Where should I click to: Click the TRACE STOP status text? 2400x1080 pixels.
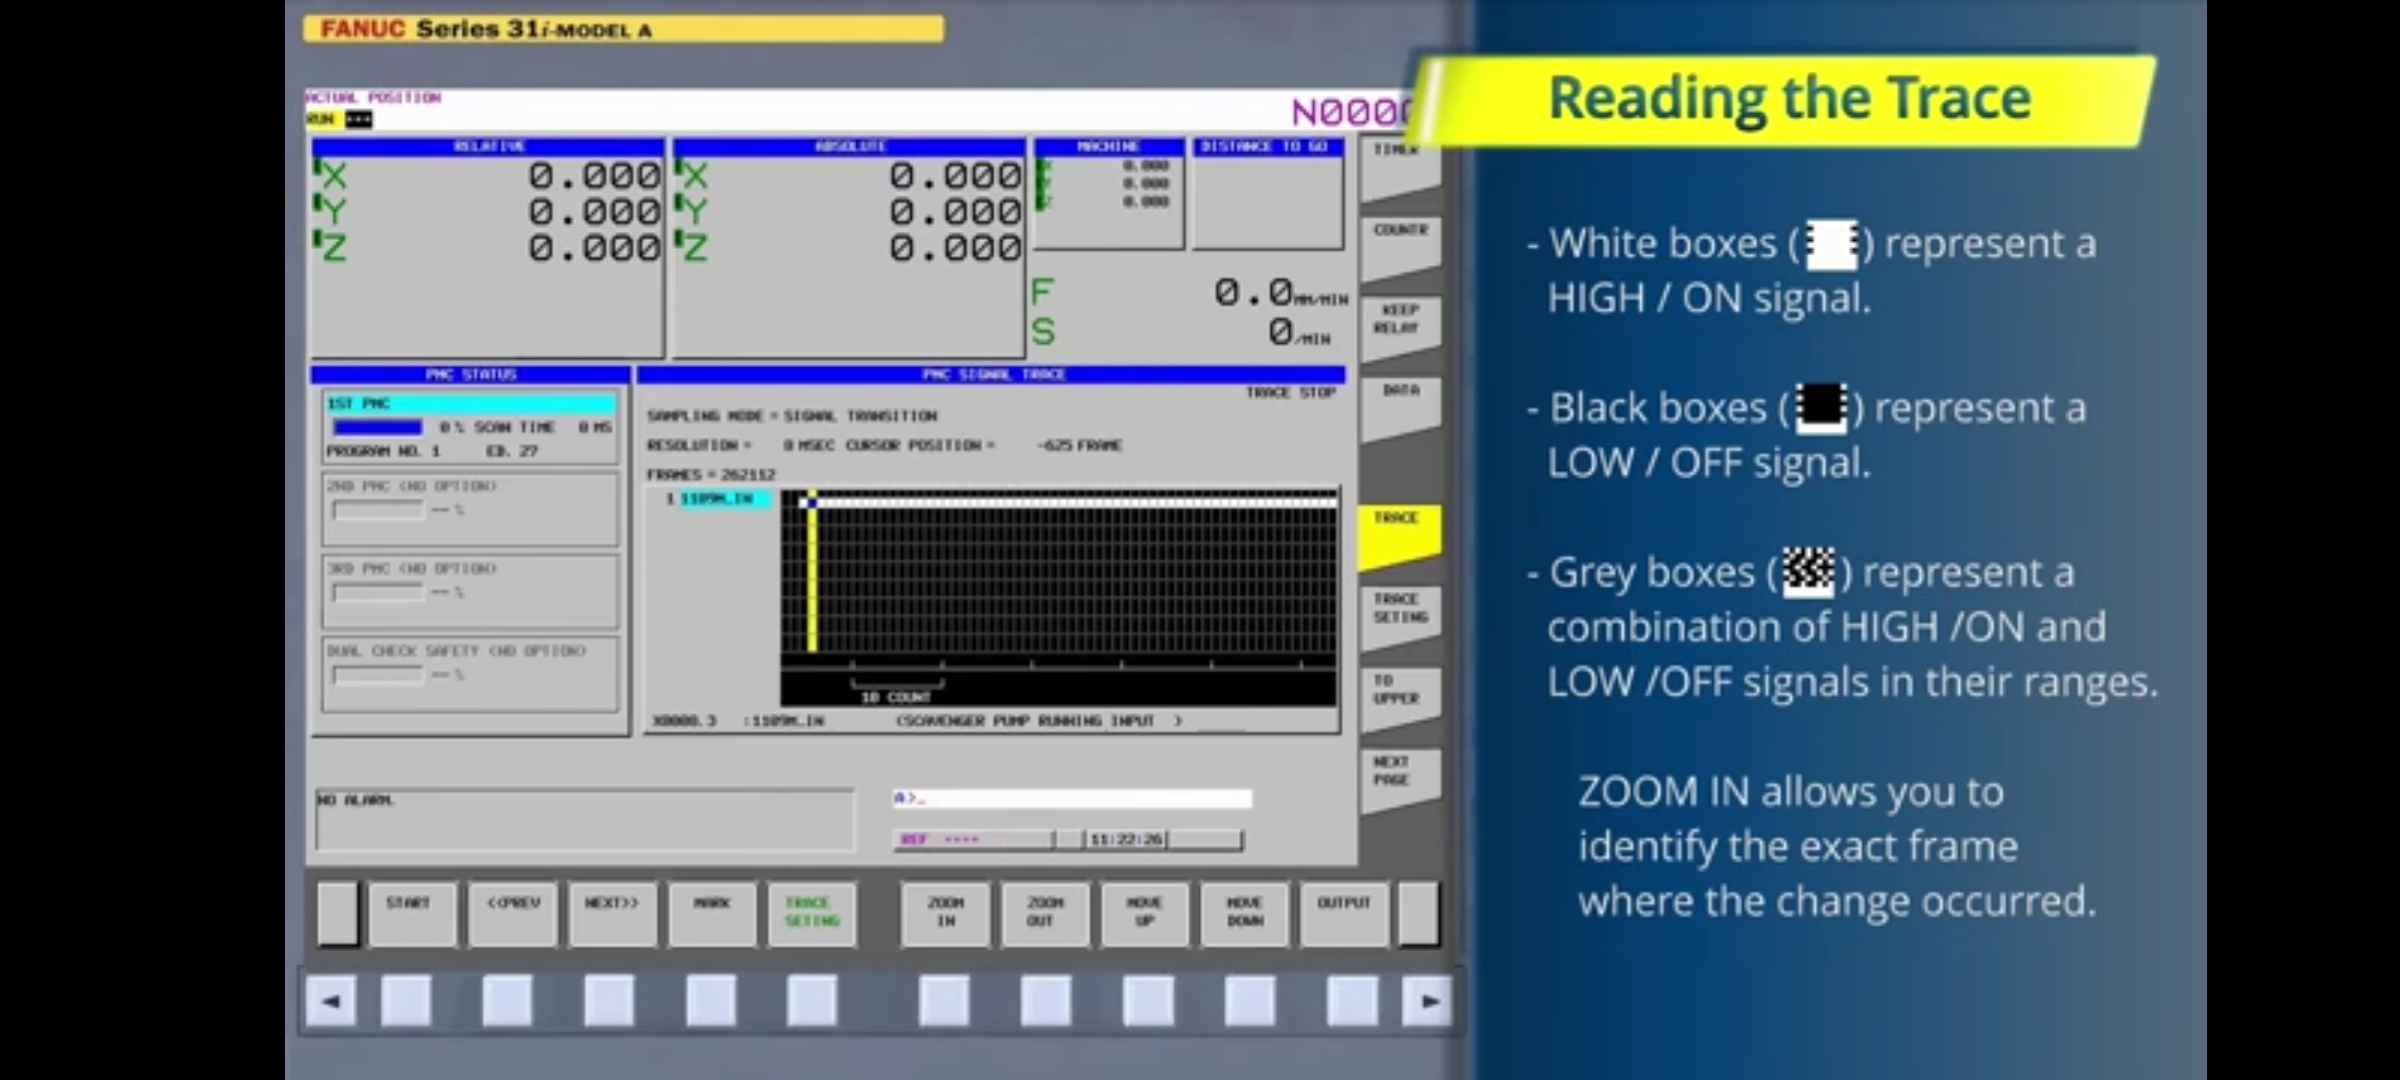(x=1291, y=393)
